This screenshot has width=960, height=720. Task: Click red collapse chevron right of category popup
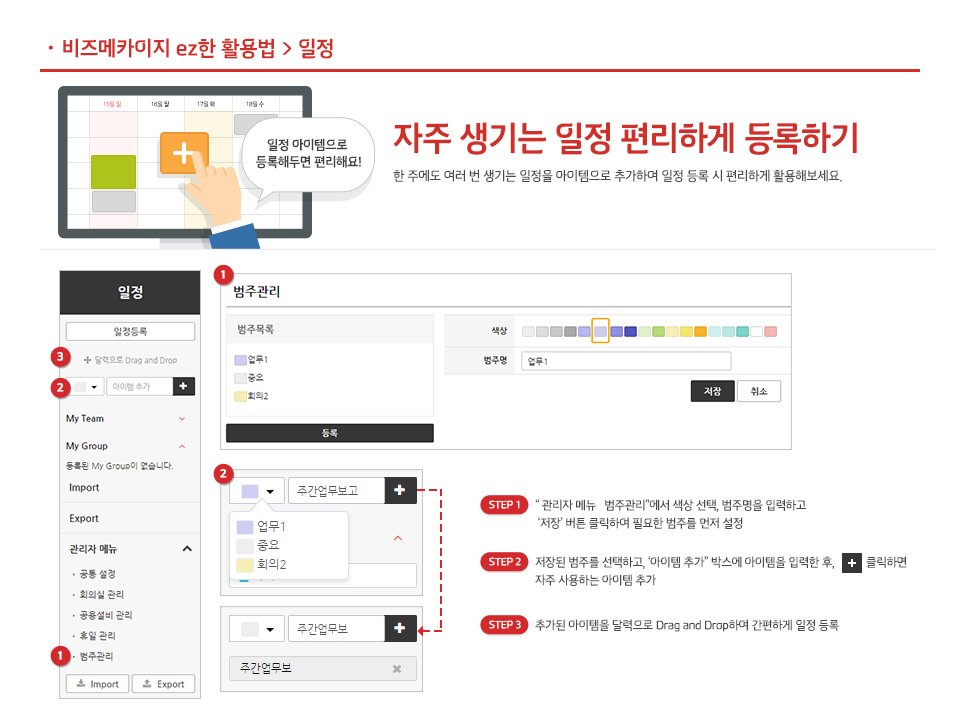pos(398,538)
